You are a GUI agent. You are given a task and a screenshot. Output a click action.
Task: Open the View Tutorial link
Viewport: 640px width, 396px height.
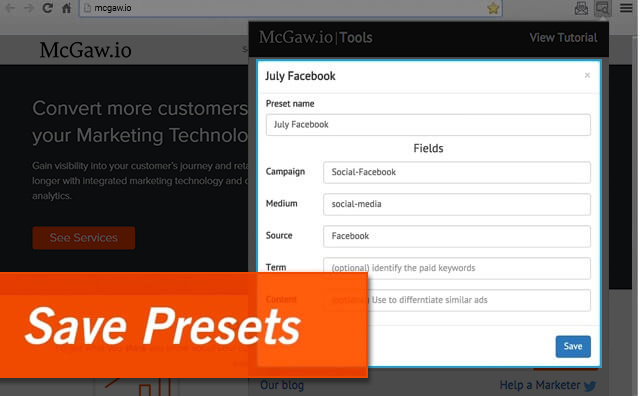coord(563,38)
